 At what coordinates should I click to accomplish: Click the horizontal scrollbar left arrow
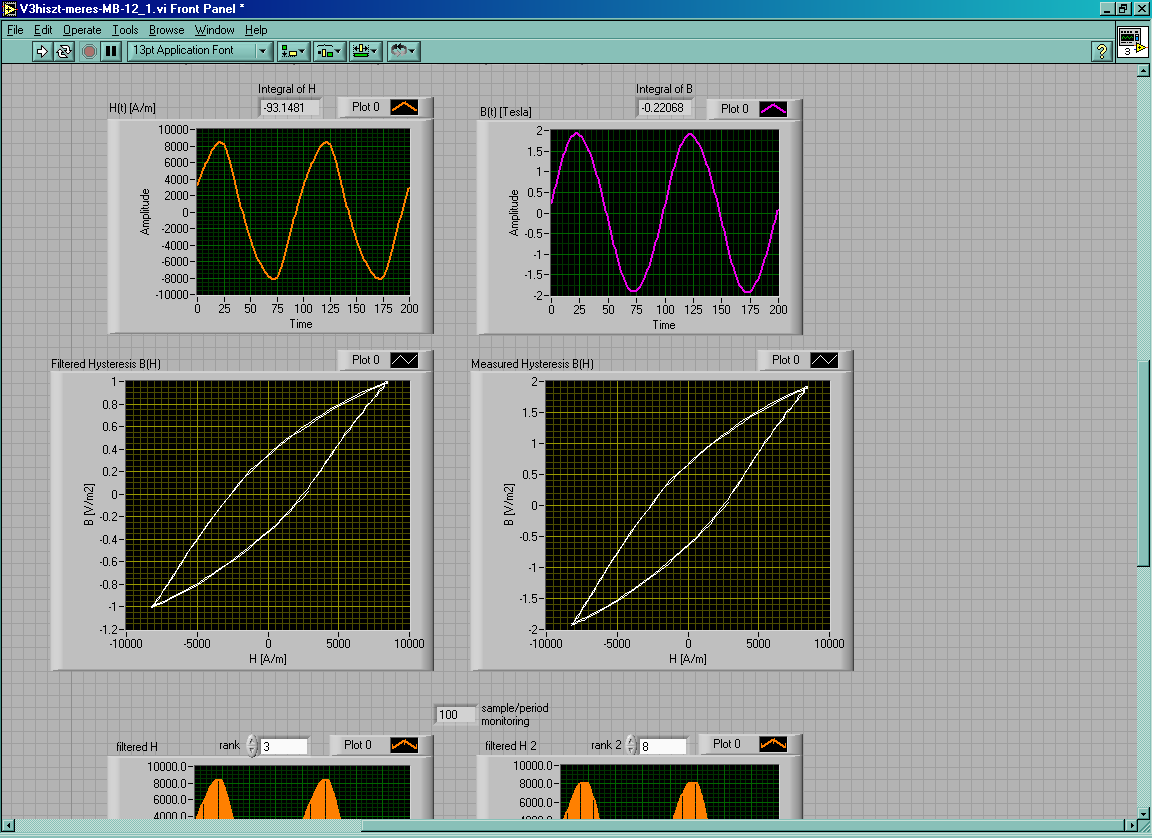click(8, 826)
